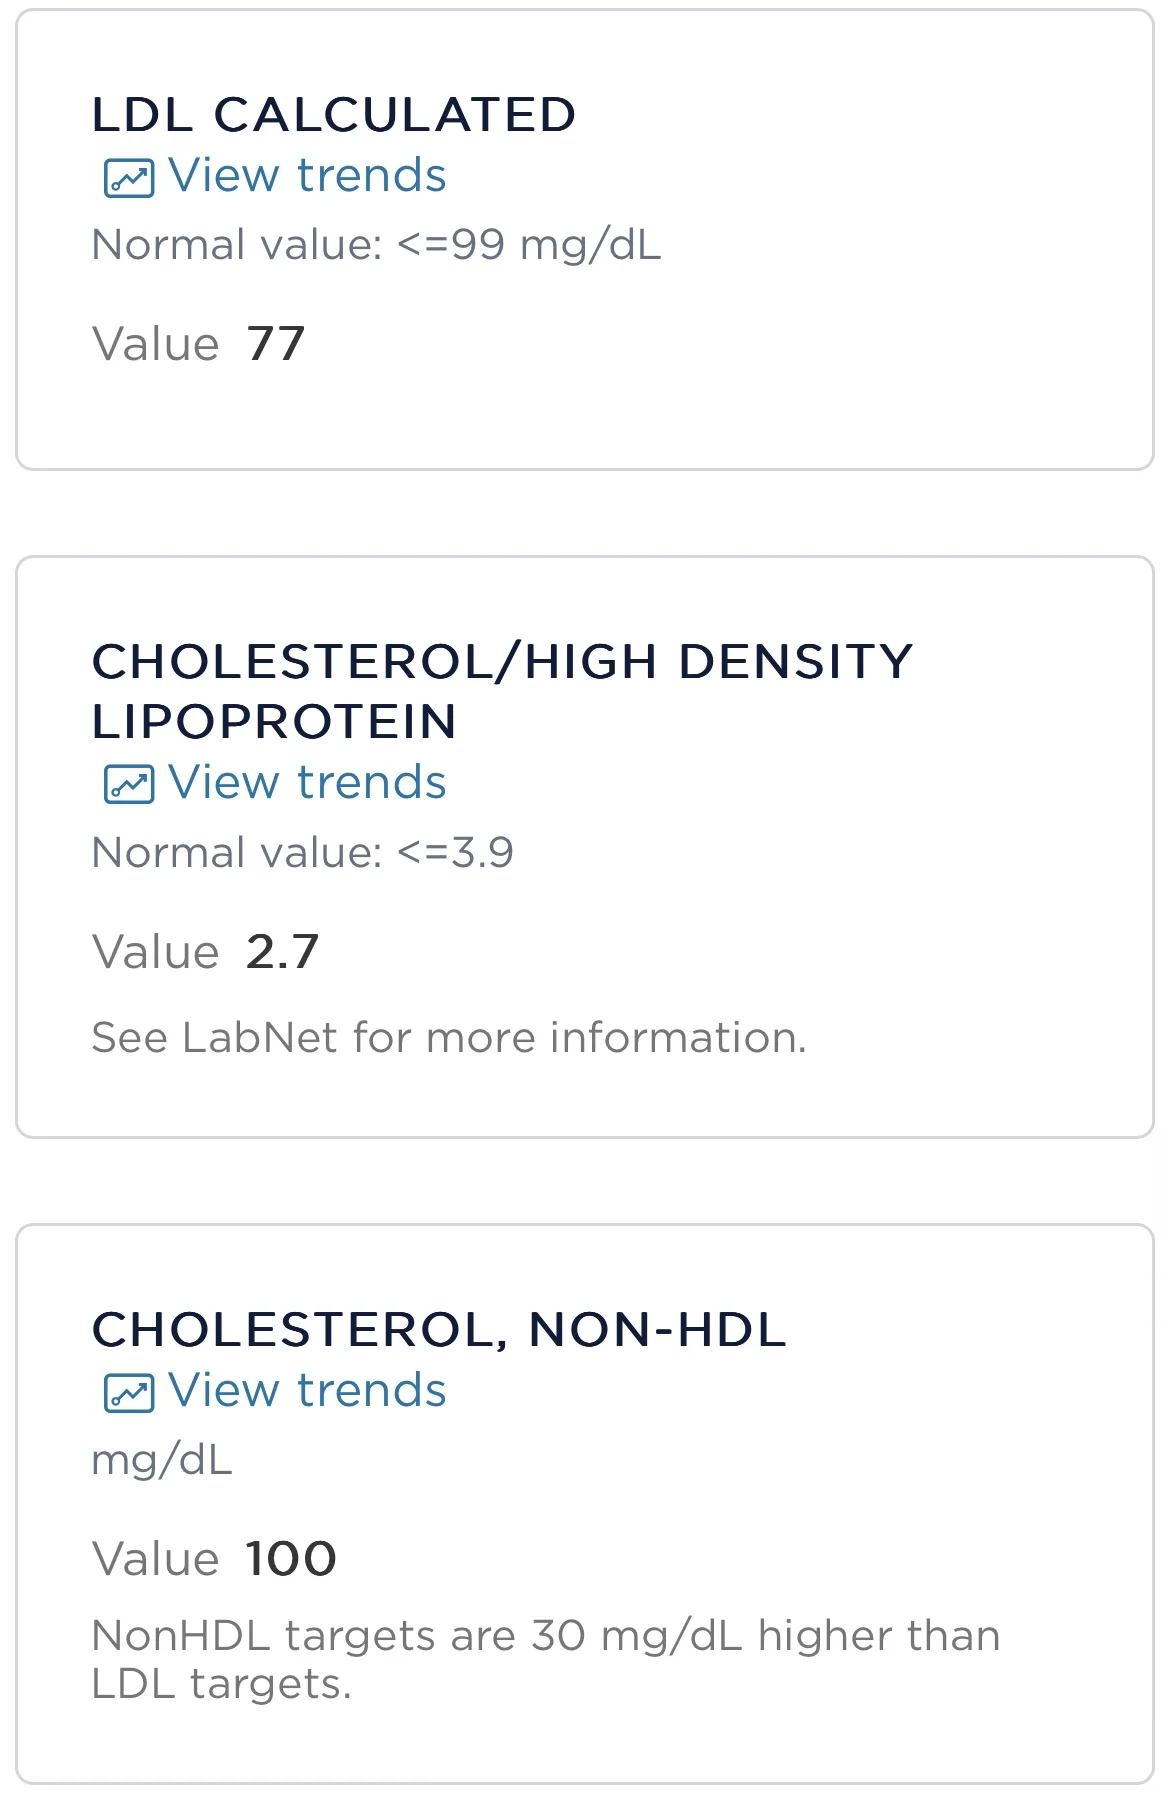Image resolution: width=1170 pixels, height=1797 pixels.
Task: Select the CHOLESTEROL, NON-HDL heading
Action: click(x=438, y=1330)
